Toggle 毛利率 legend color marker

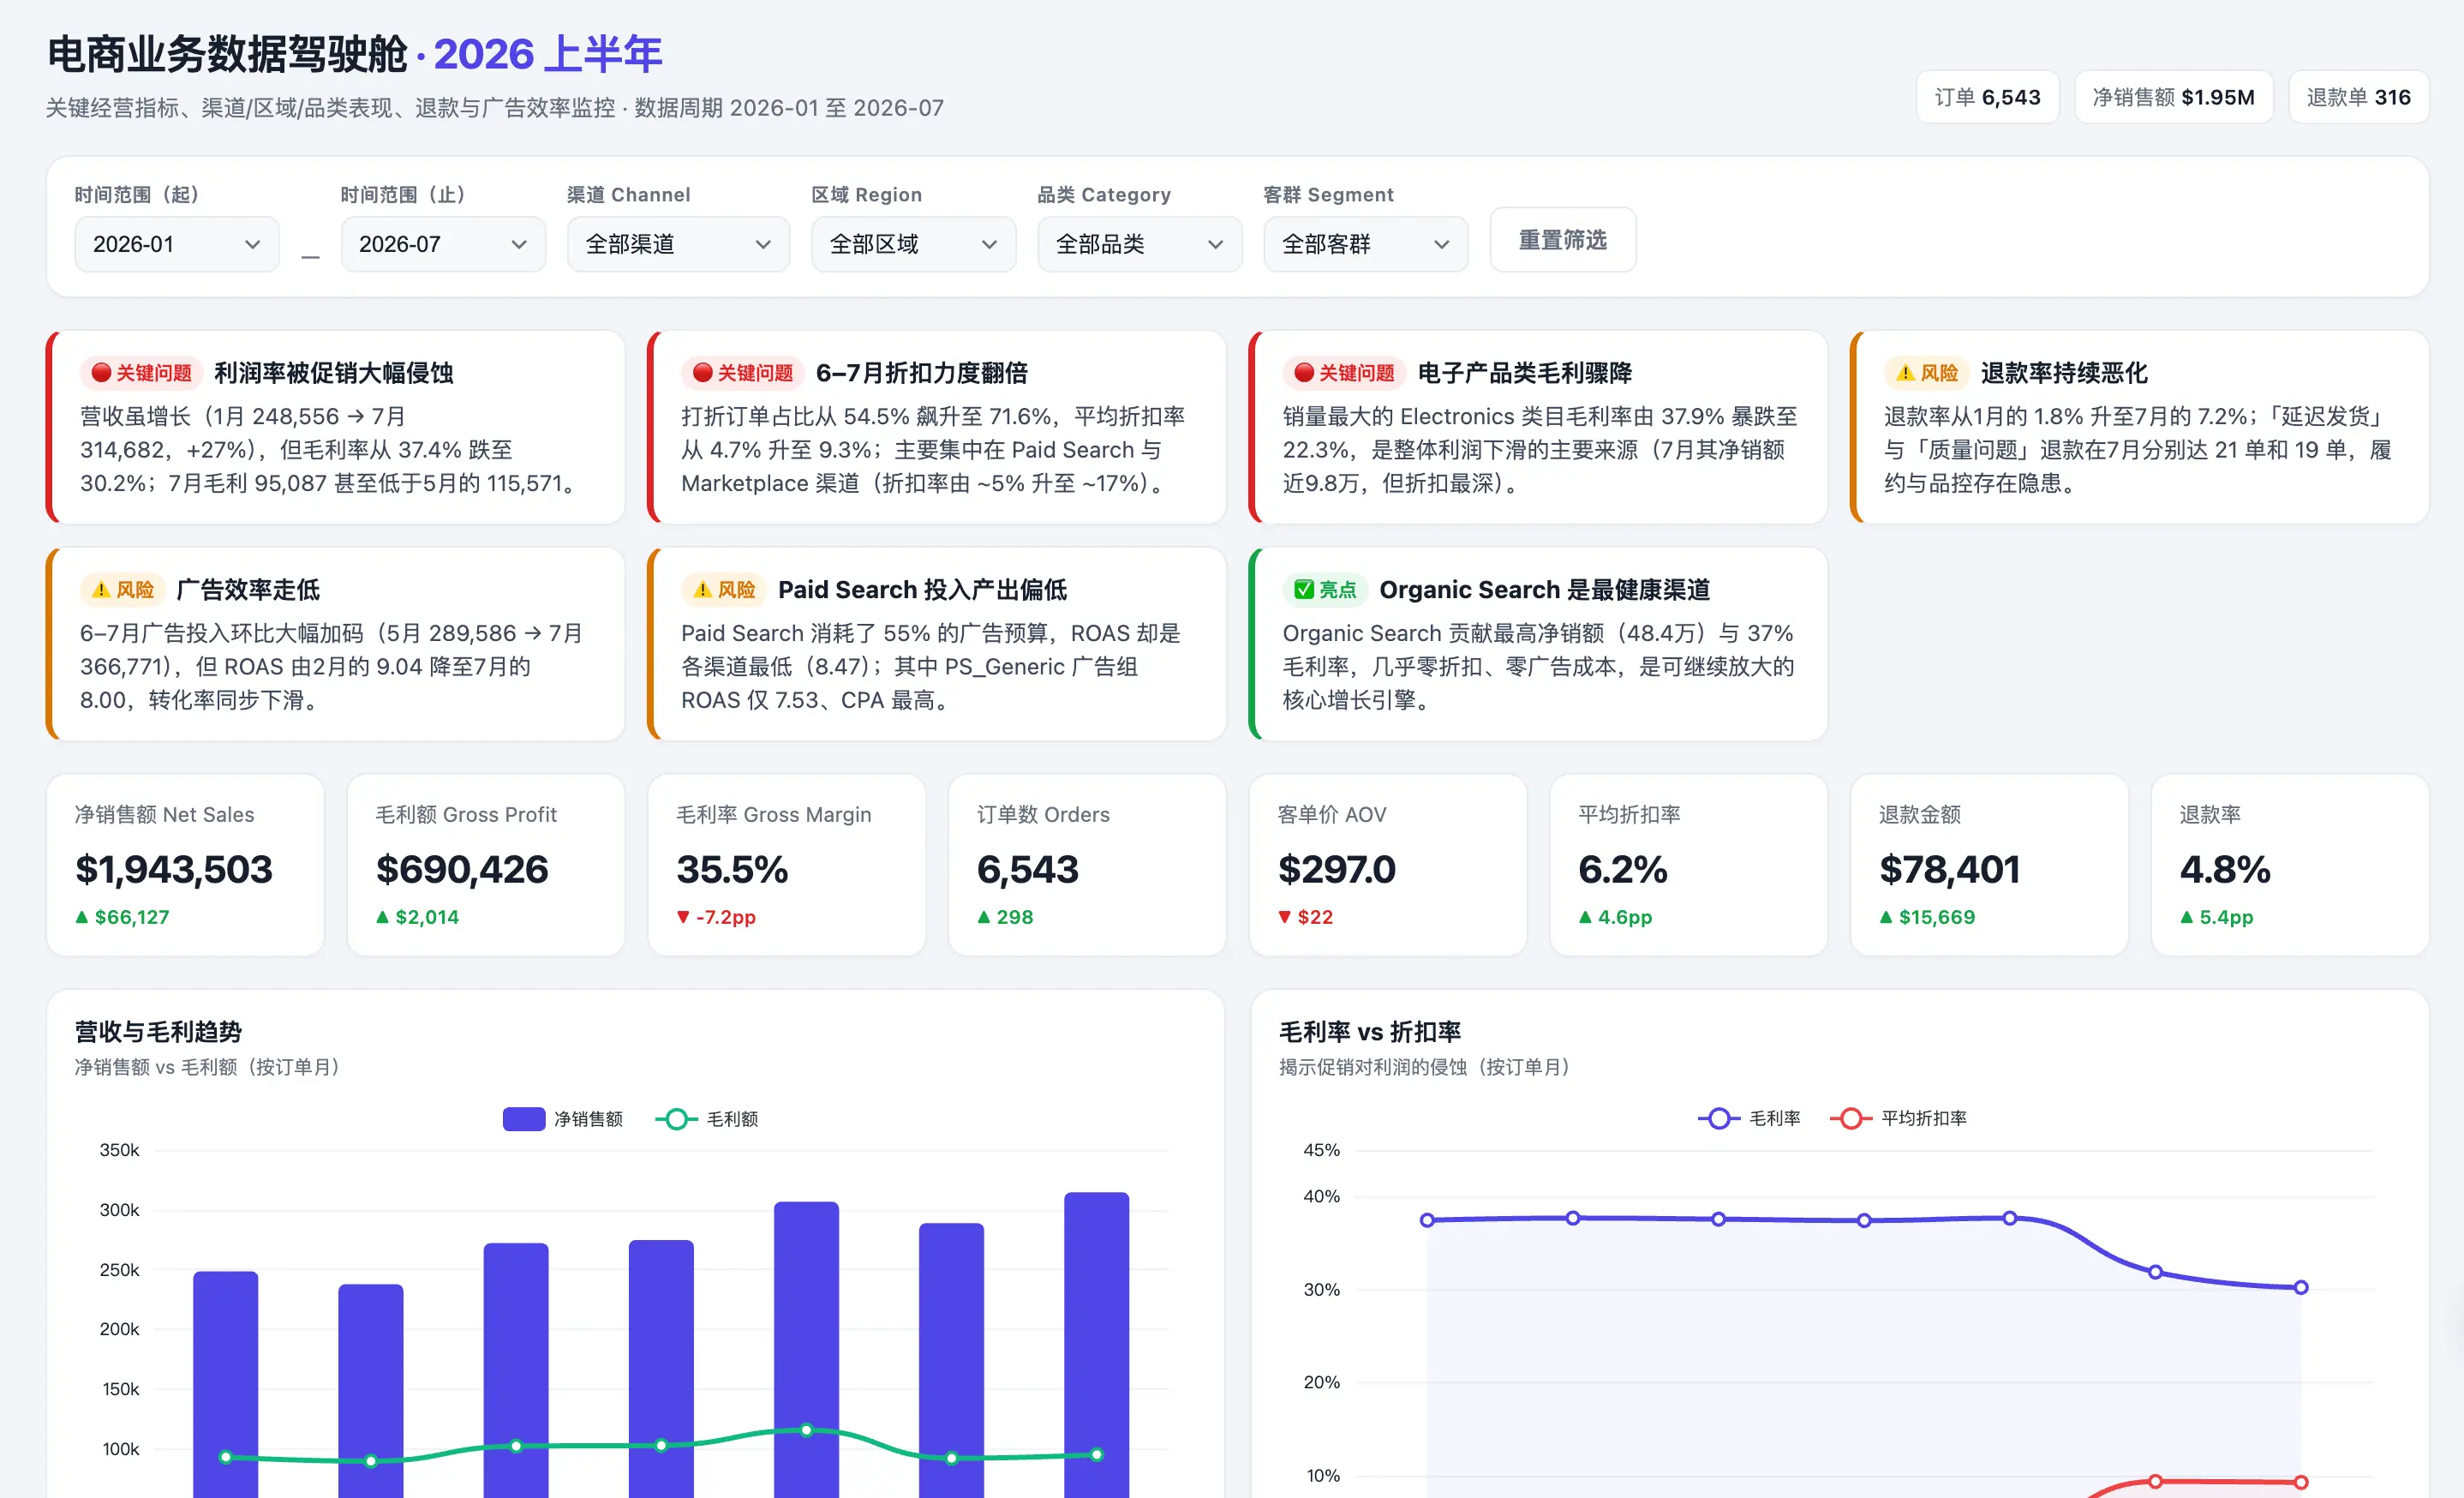(x=1719, y=1118)
